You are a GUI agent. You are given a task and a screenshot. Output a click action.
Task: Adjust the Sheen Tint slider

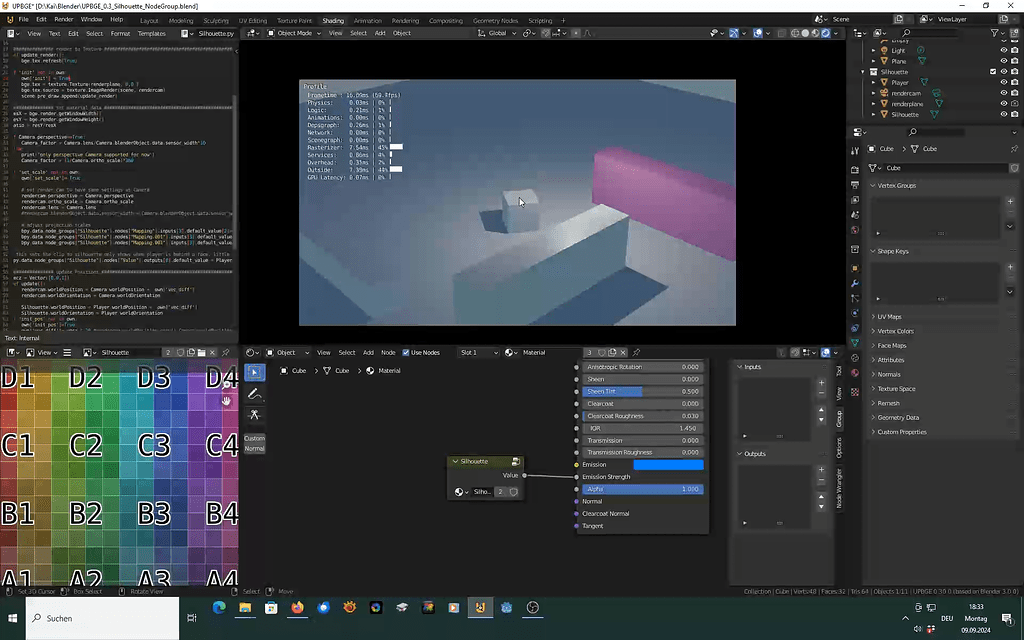point(643,392)
